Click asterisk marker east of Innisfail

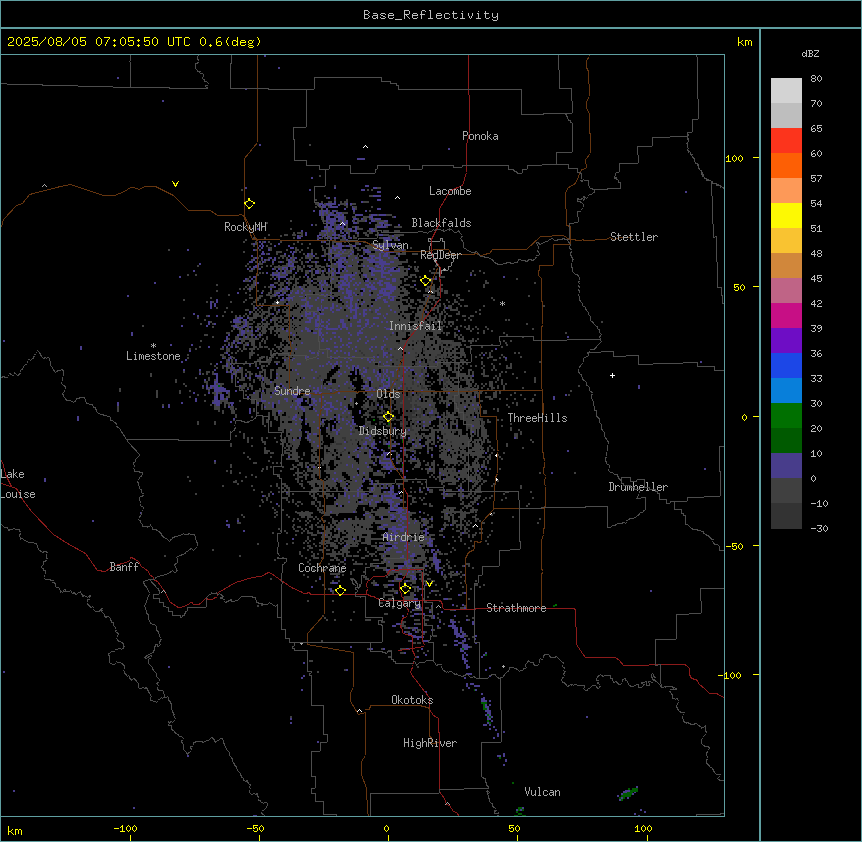click(502, 303)
